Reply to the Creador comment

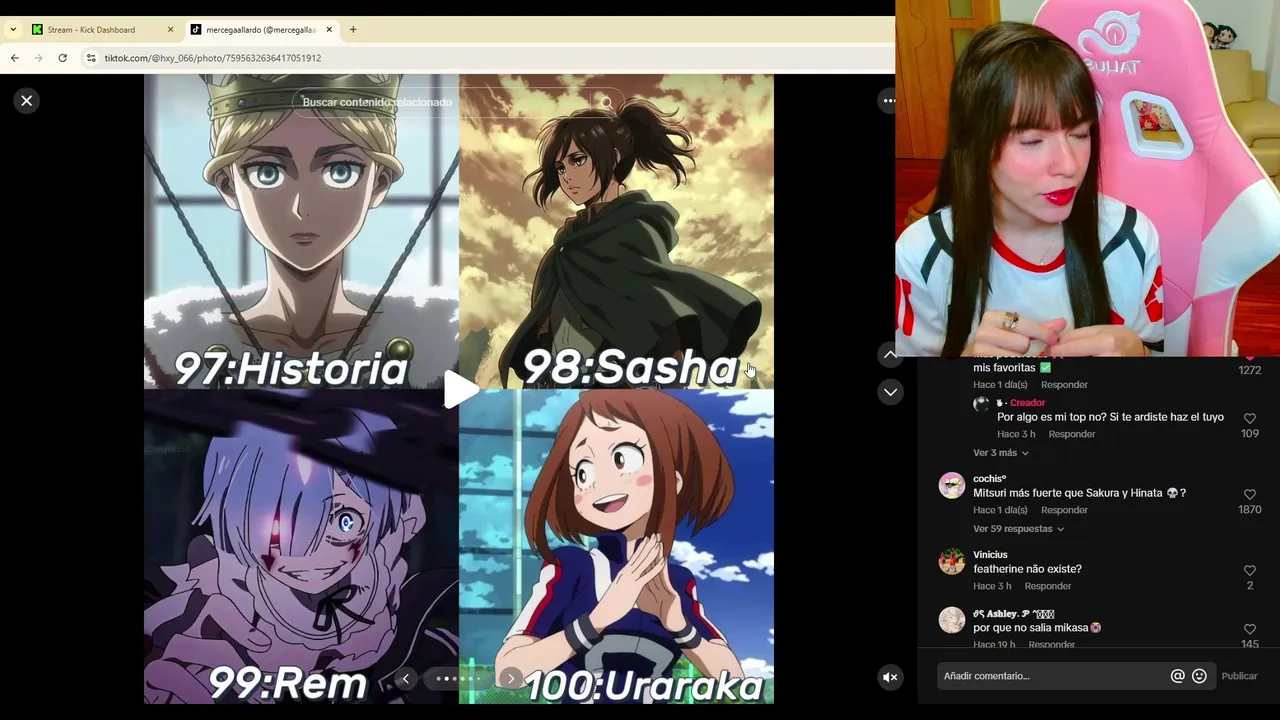pyautogui.click(x=1072, y=434)
